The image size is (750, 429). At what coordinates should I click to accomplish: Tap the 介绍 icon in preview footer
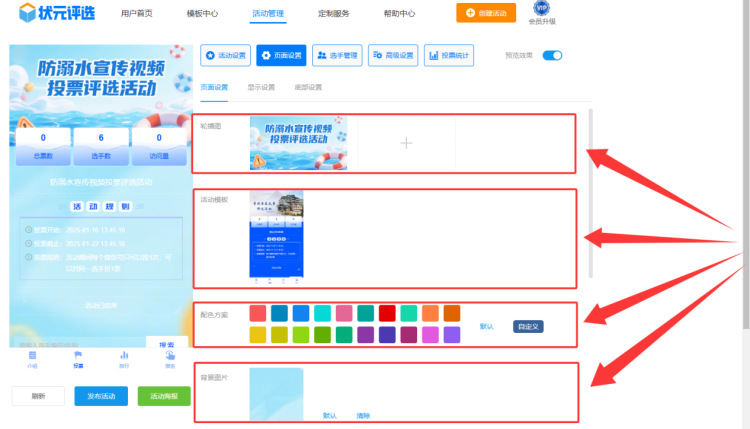click(33, 359)
